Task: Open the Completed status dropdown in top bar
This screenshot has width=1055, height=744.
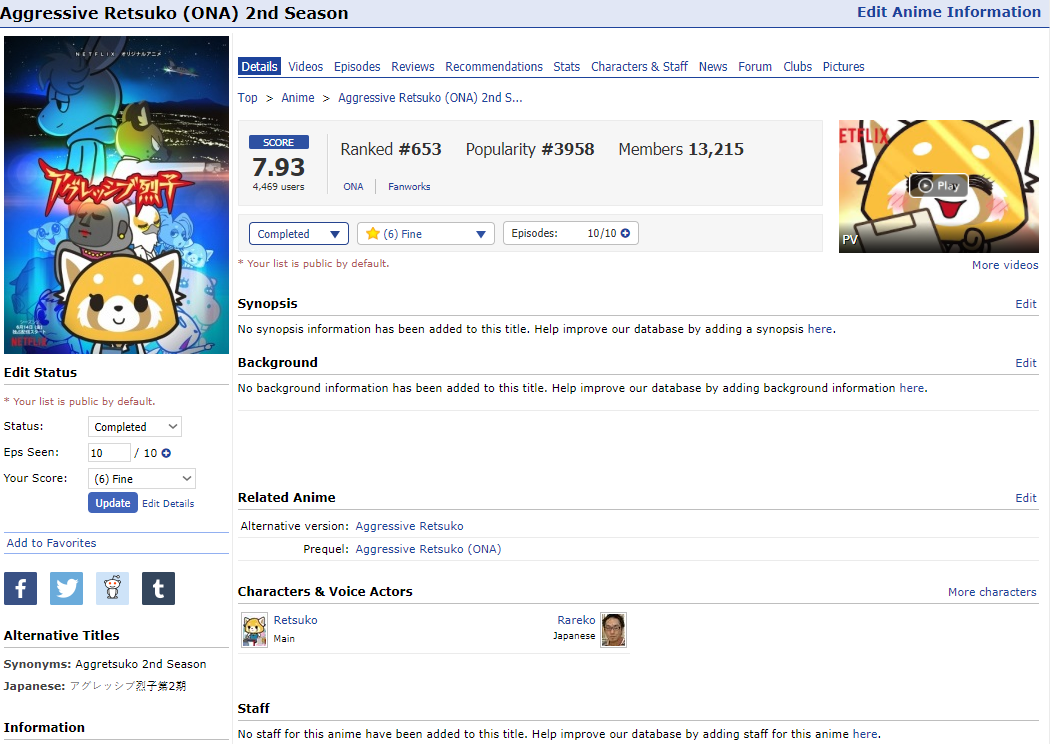Action: 299,234
